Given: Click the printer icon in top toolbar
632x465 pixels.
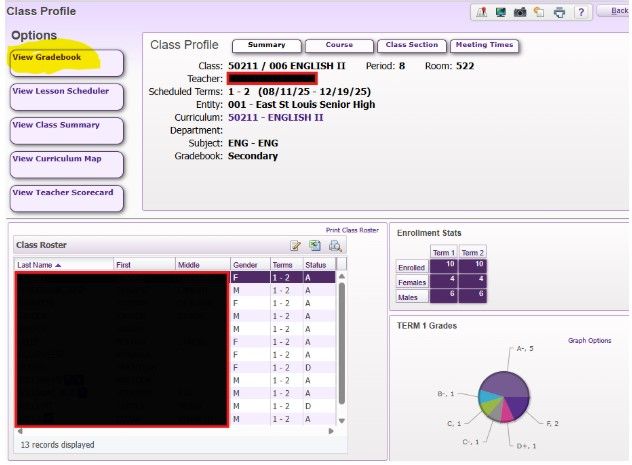Looking at the screenshot, I should [x=559, y=12].
